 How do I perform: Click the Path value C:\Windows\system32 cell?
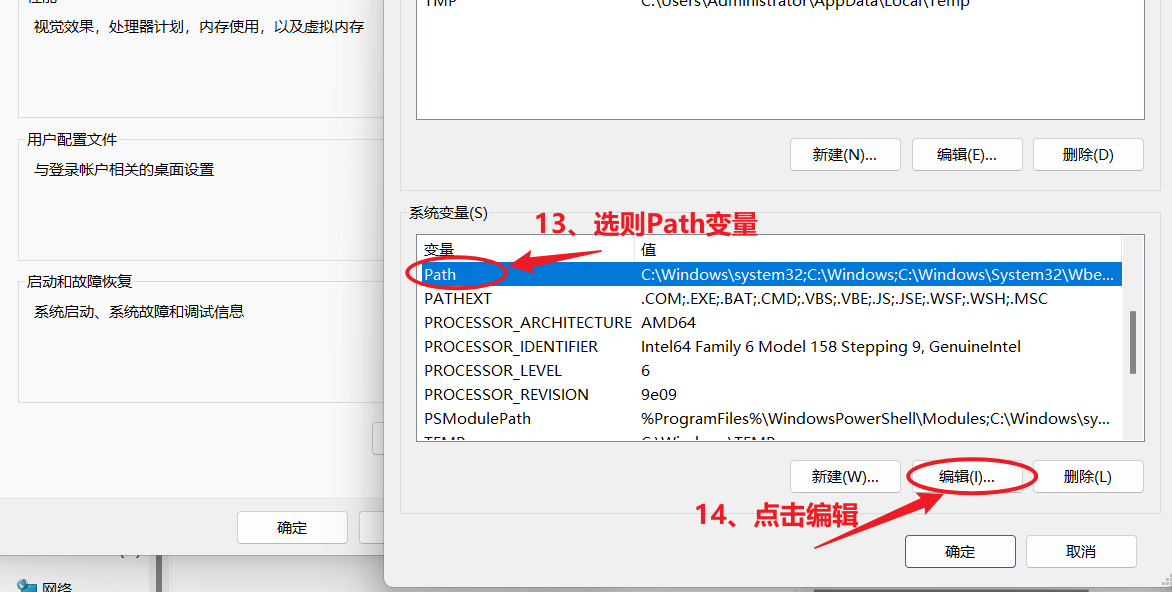point(878,274)
